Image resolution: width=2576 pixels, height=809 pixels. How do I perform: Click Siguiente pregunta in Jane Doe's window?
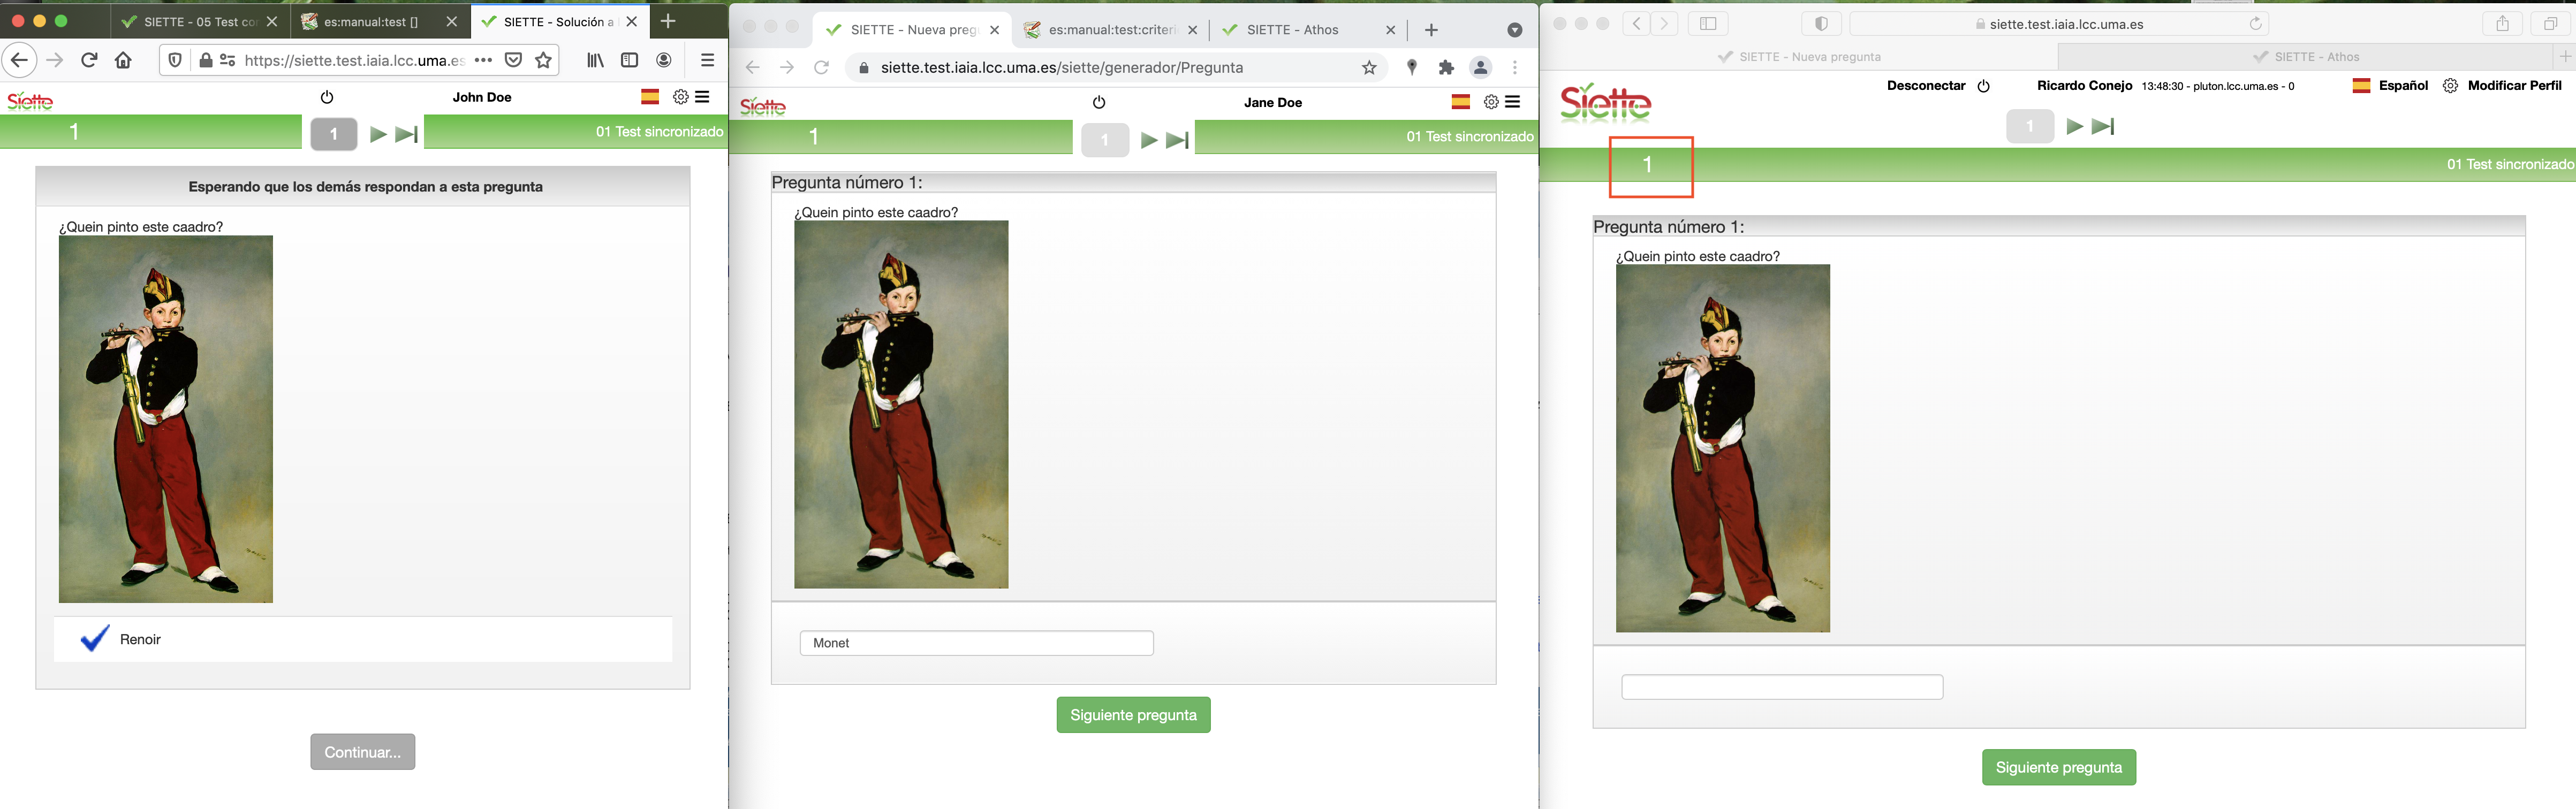point(1133,715)
